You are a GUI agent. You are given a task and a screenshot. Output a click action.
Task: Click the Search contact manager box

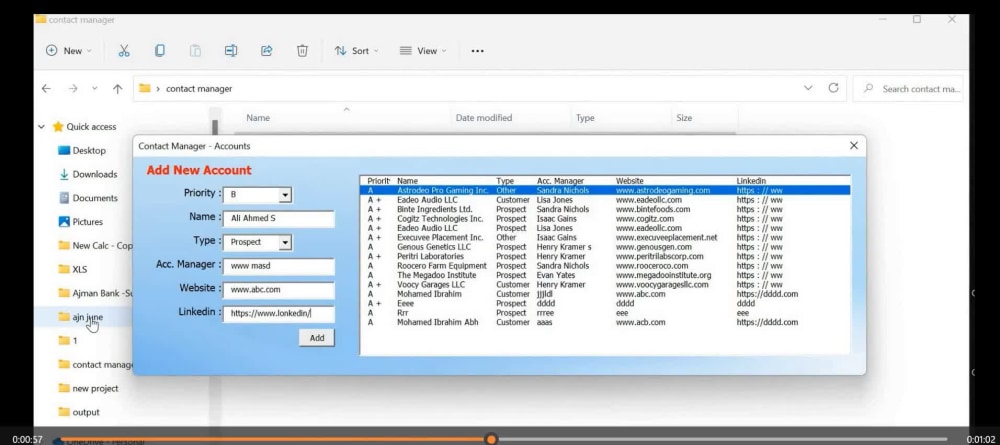908,89
